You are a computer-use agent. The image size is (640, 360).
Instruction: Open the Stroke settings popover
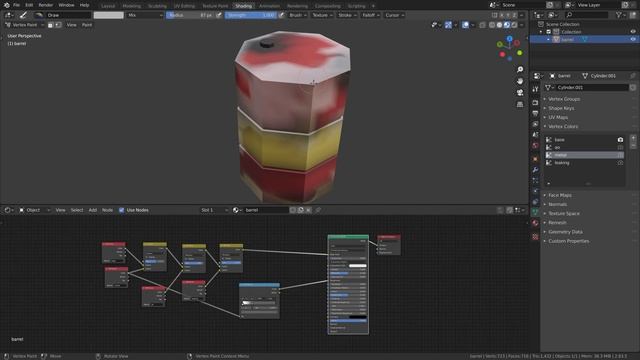[x=347, y=15]
